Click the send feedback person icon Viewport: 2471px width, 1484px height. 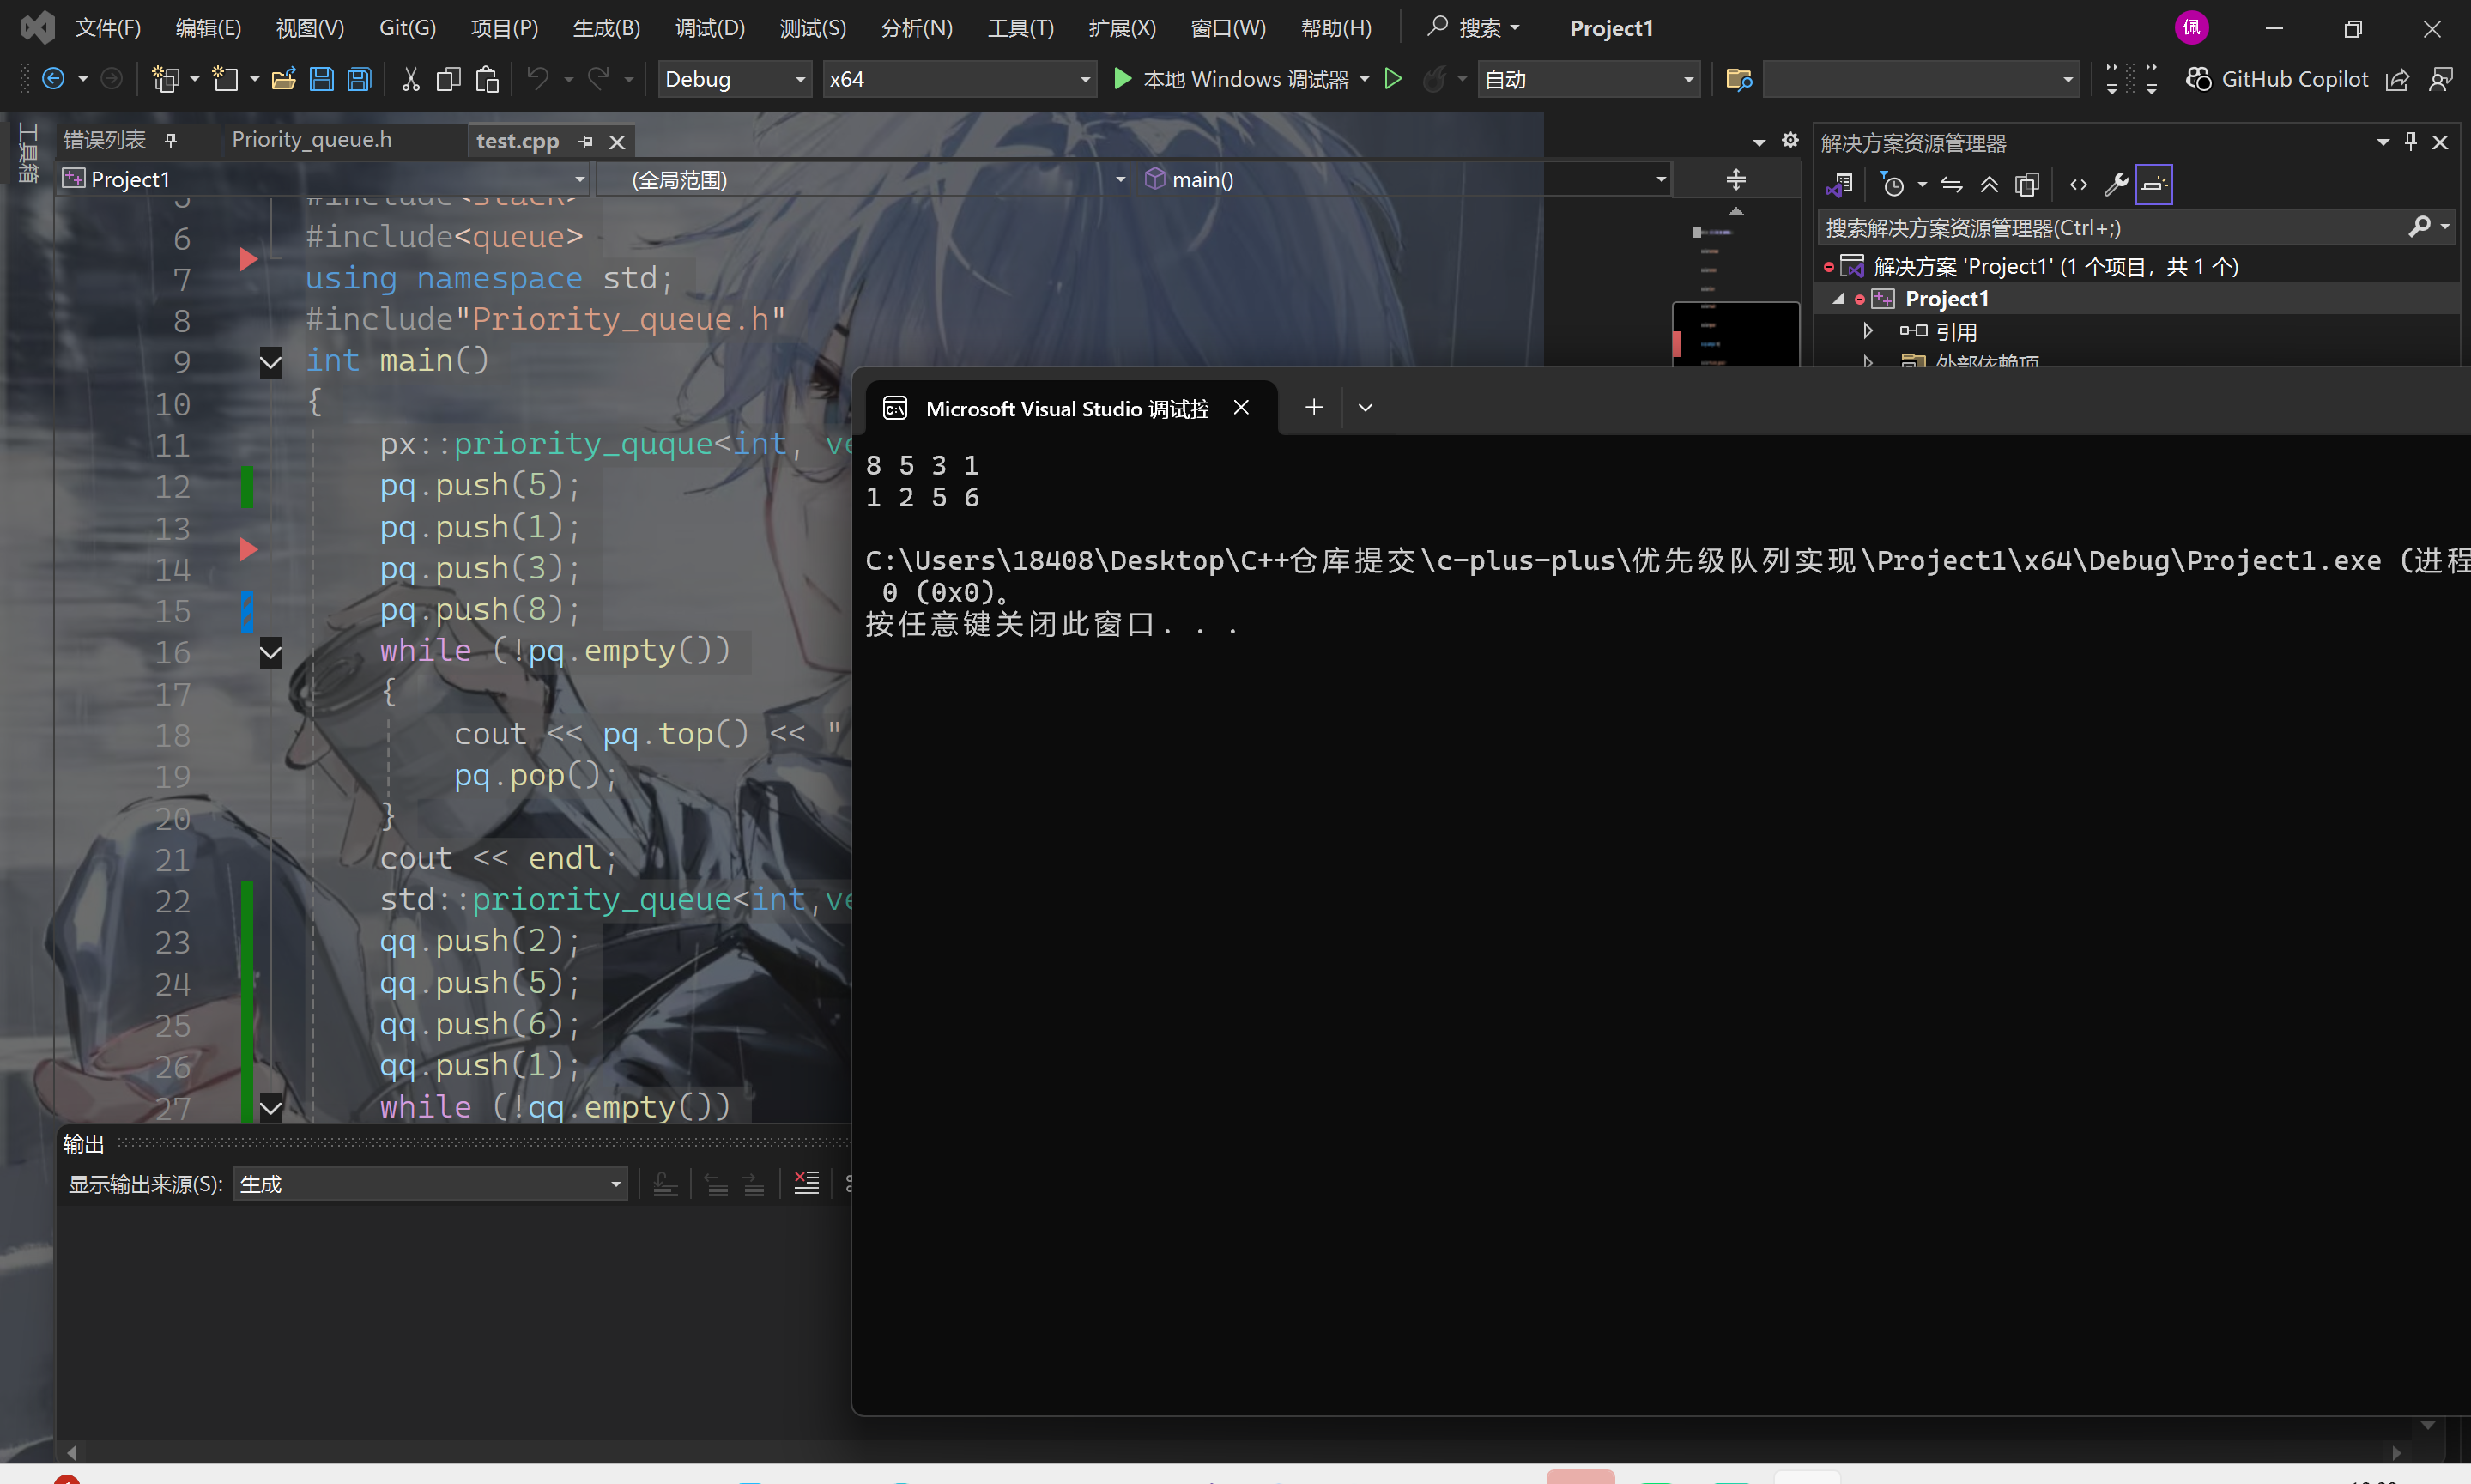tap(2441, 79)
